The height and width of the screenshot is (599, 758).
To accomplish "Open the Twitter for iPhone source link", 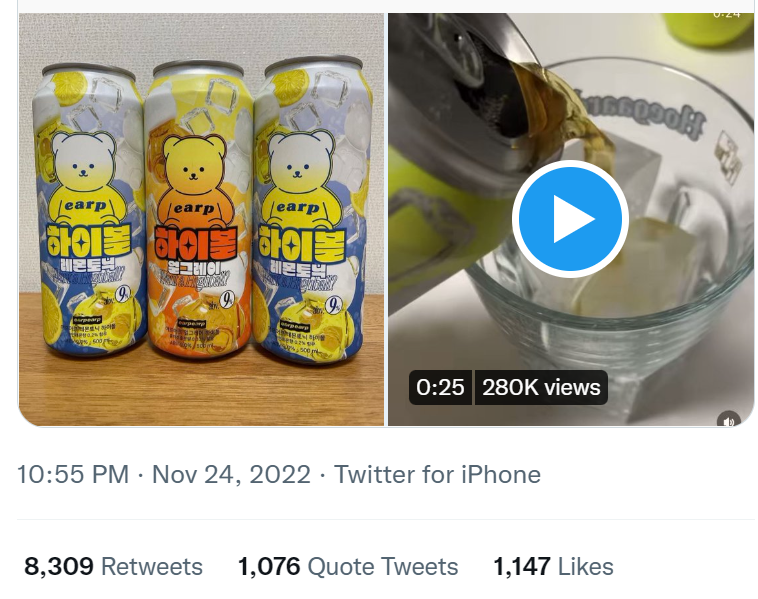I will tap(437, 474).
